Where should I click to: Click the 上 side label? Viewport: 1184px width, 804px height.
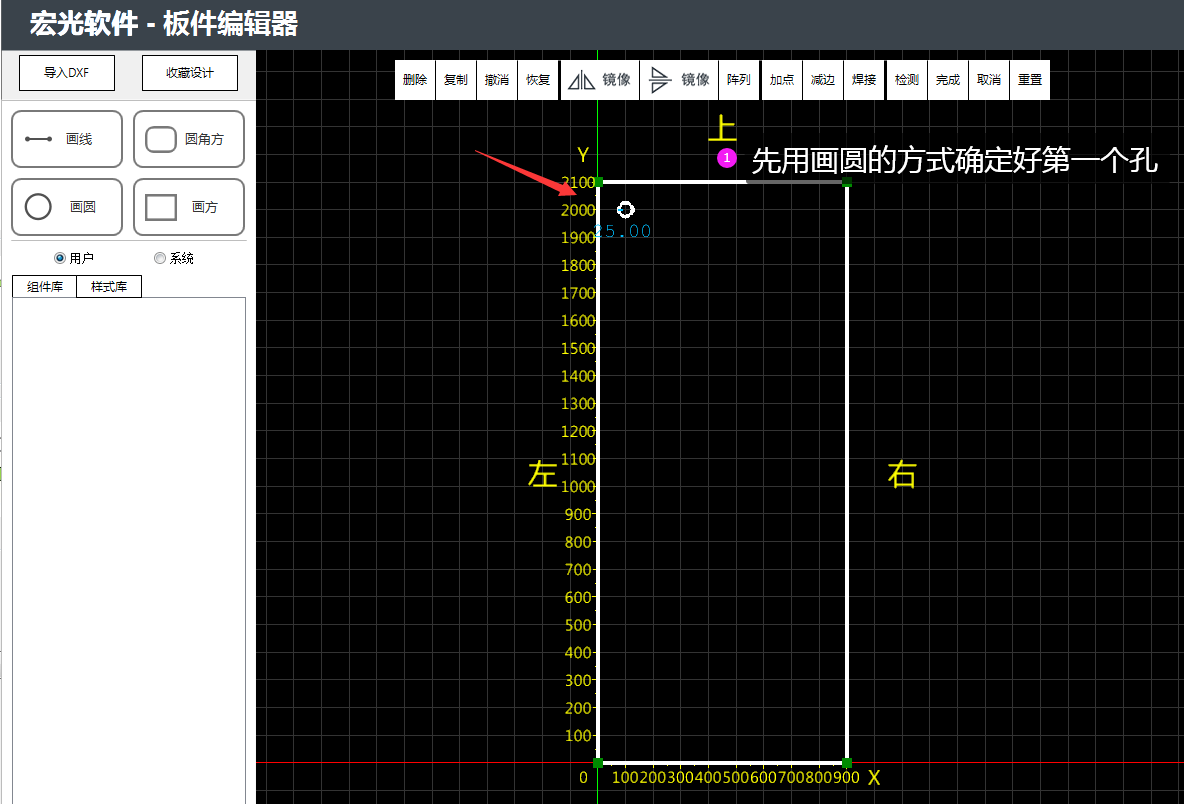coord(722,128)
